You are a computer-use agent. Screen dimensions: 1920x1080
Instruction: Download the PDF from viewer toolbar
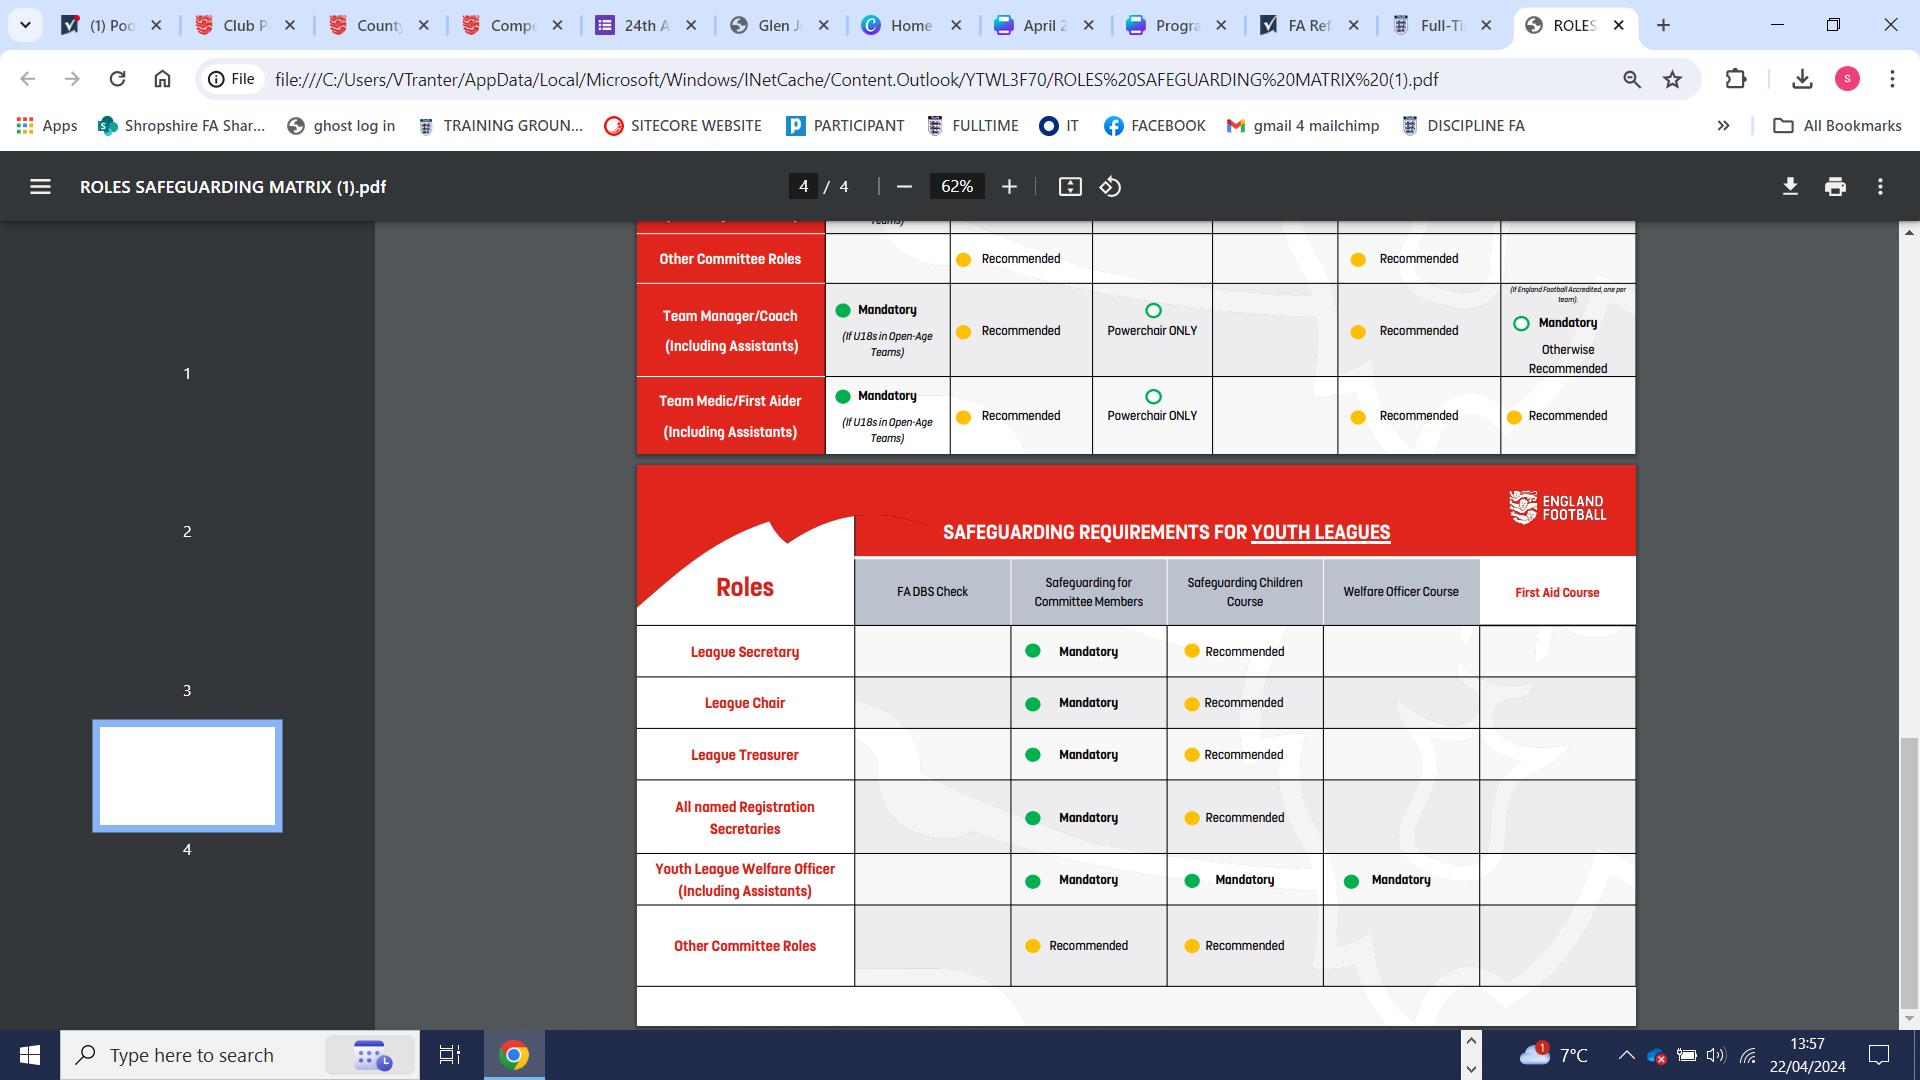[1790, 187]
